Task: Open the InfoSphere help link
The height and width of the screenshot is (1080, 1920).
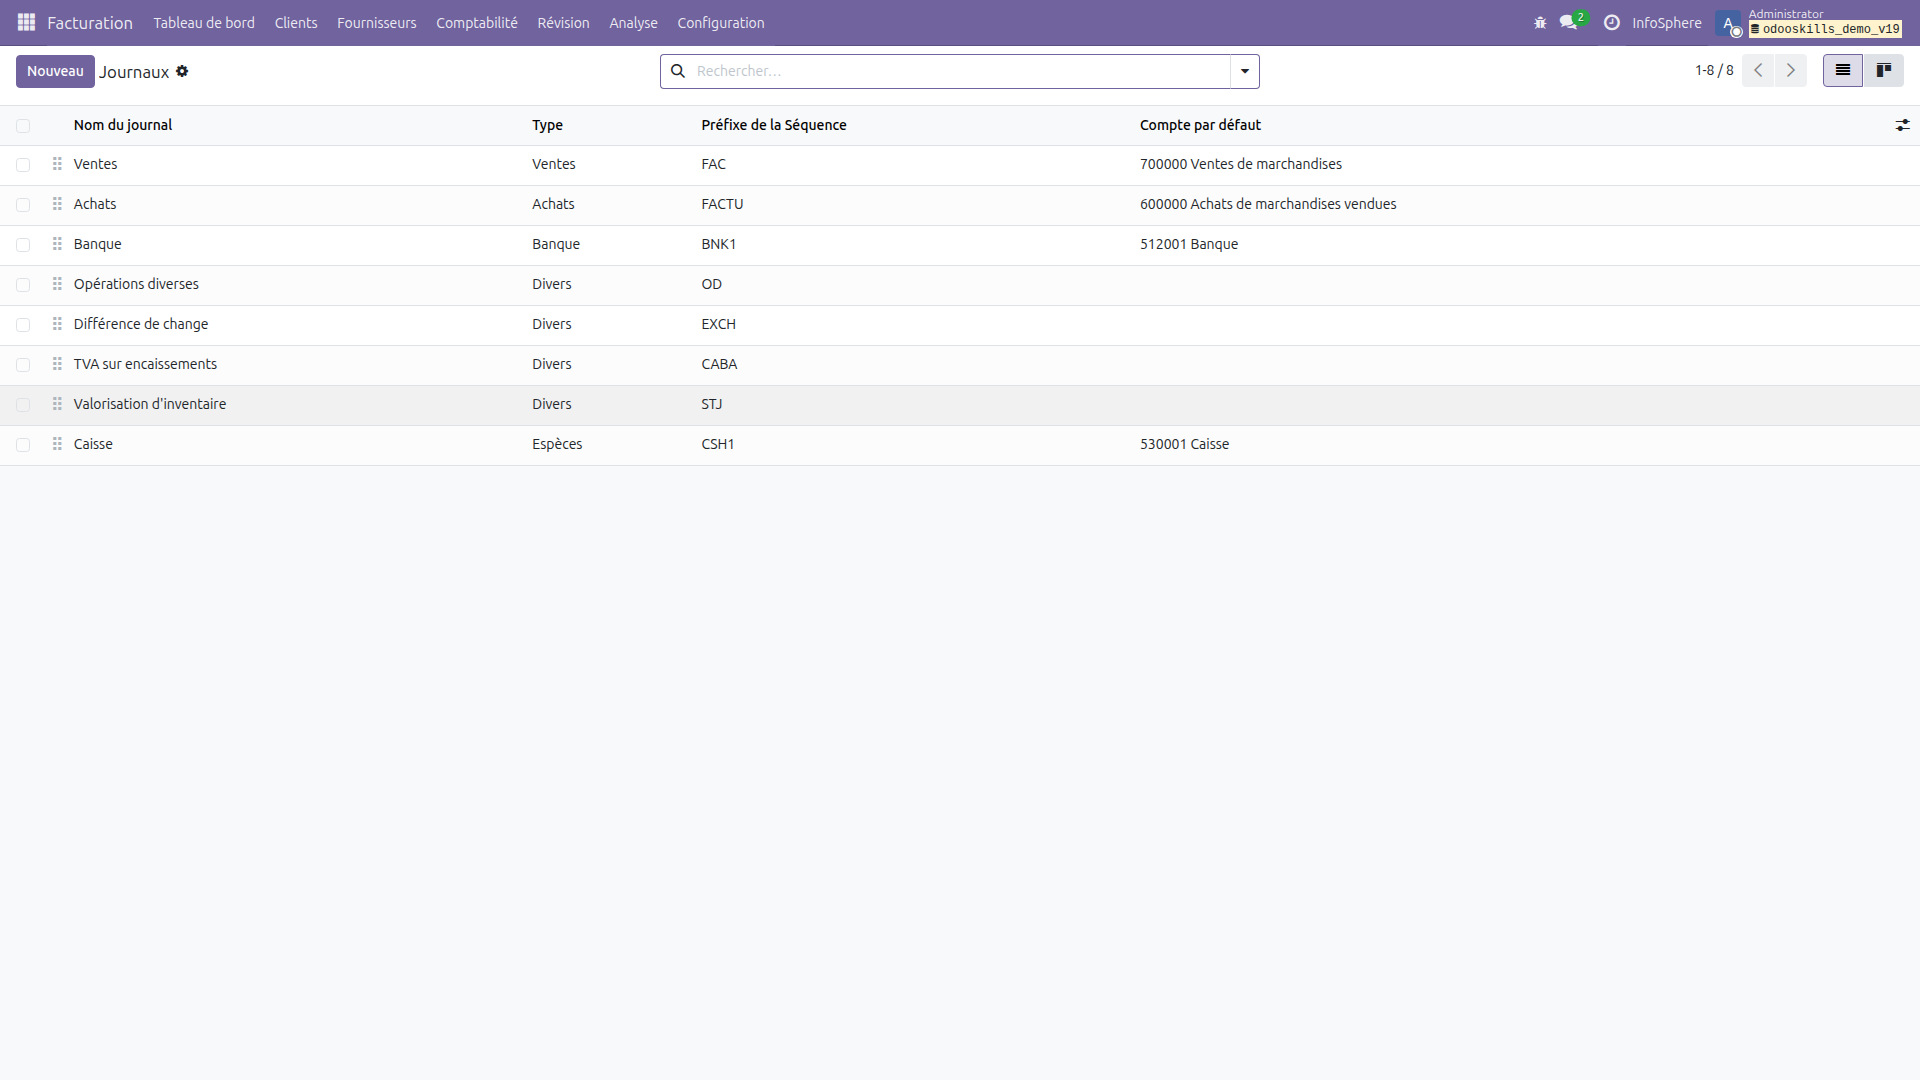Action: (x=1667, y=22)
